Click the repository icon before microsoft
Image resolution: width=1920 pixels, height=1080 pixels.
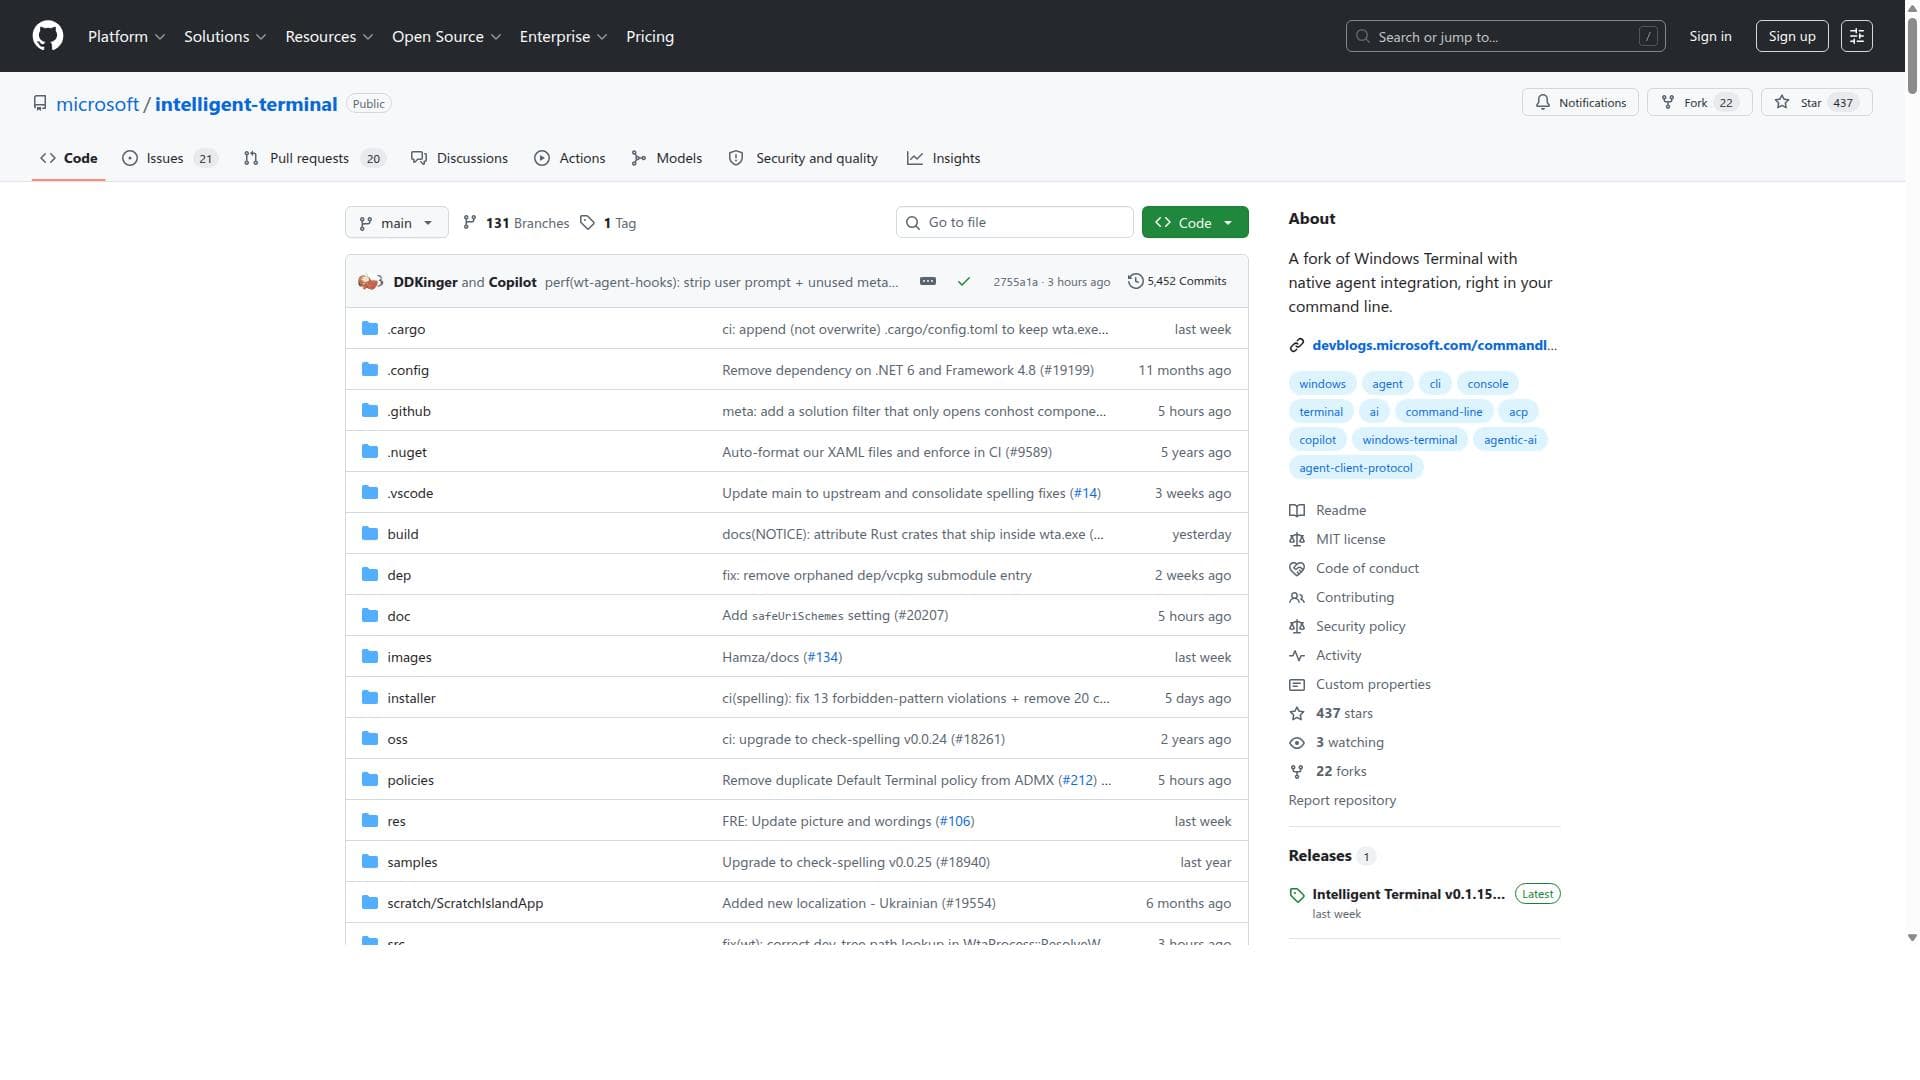(40, 104)
